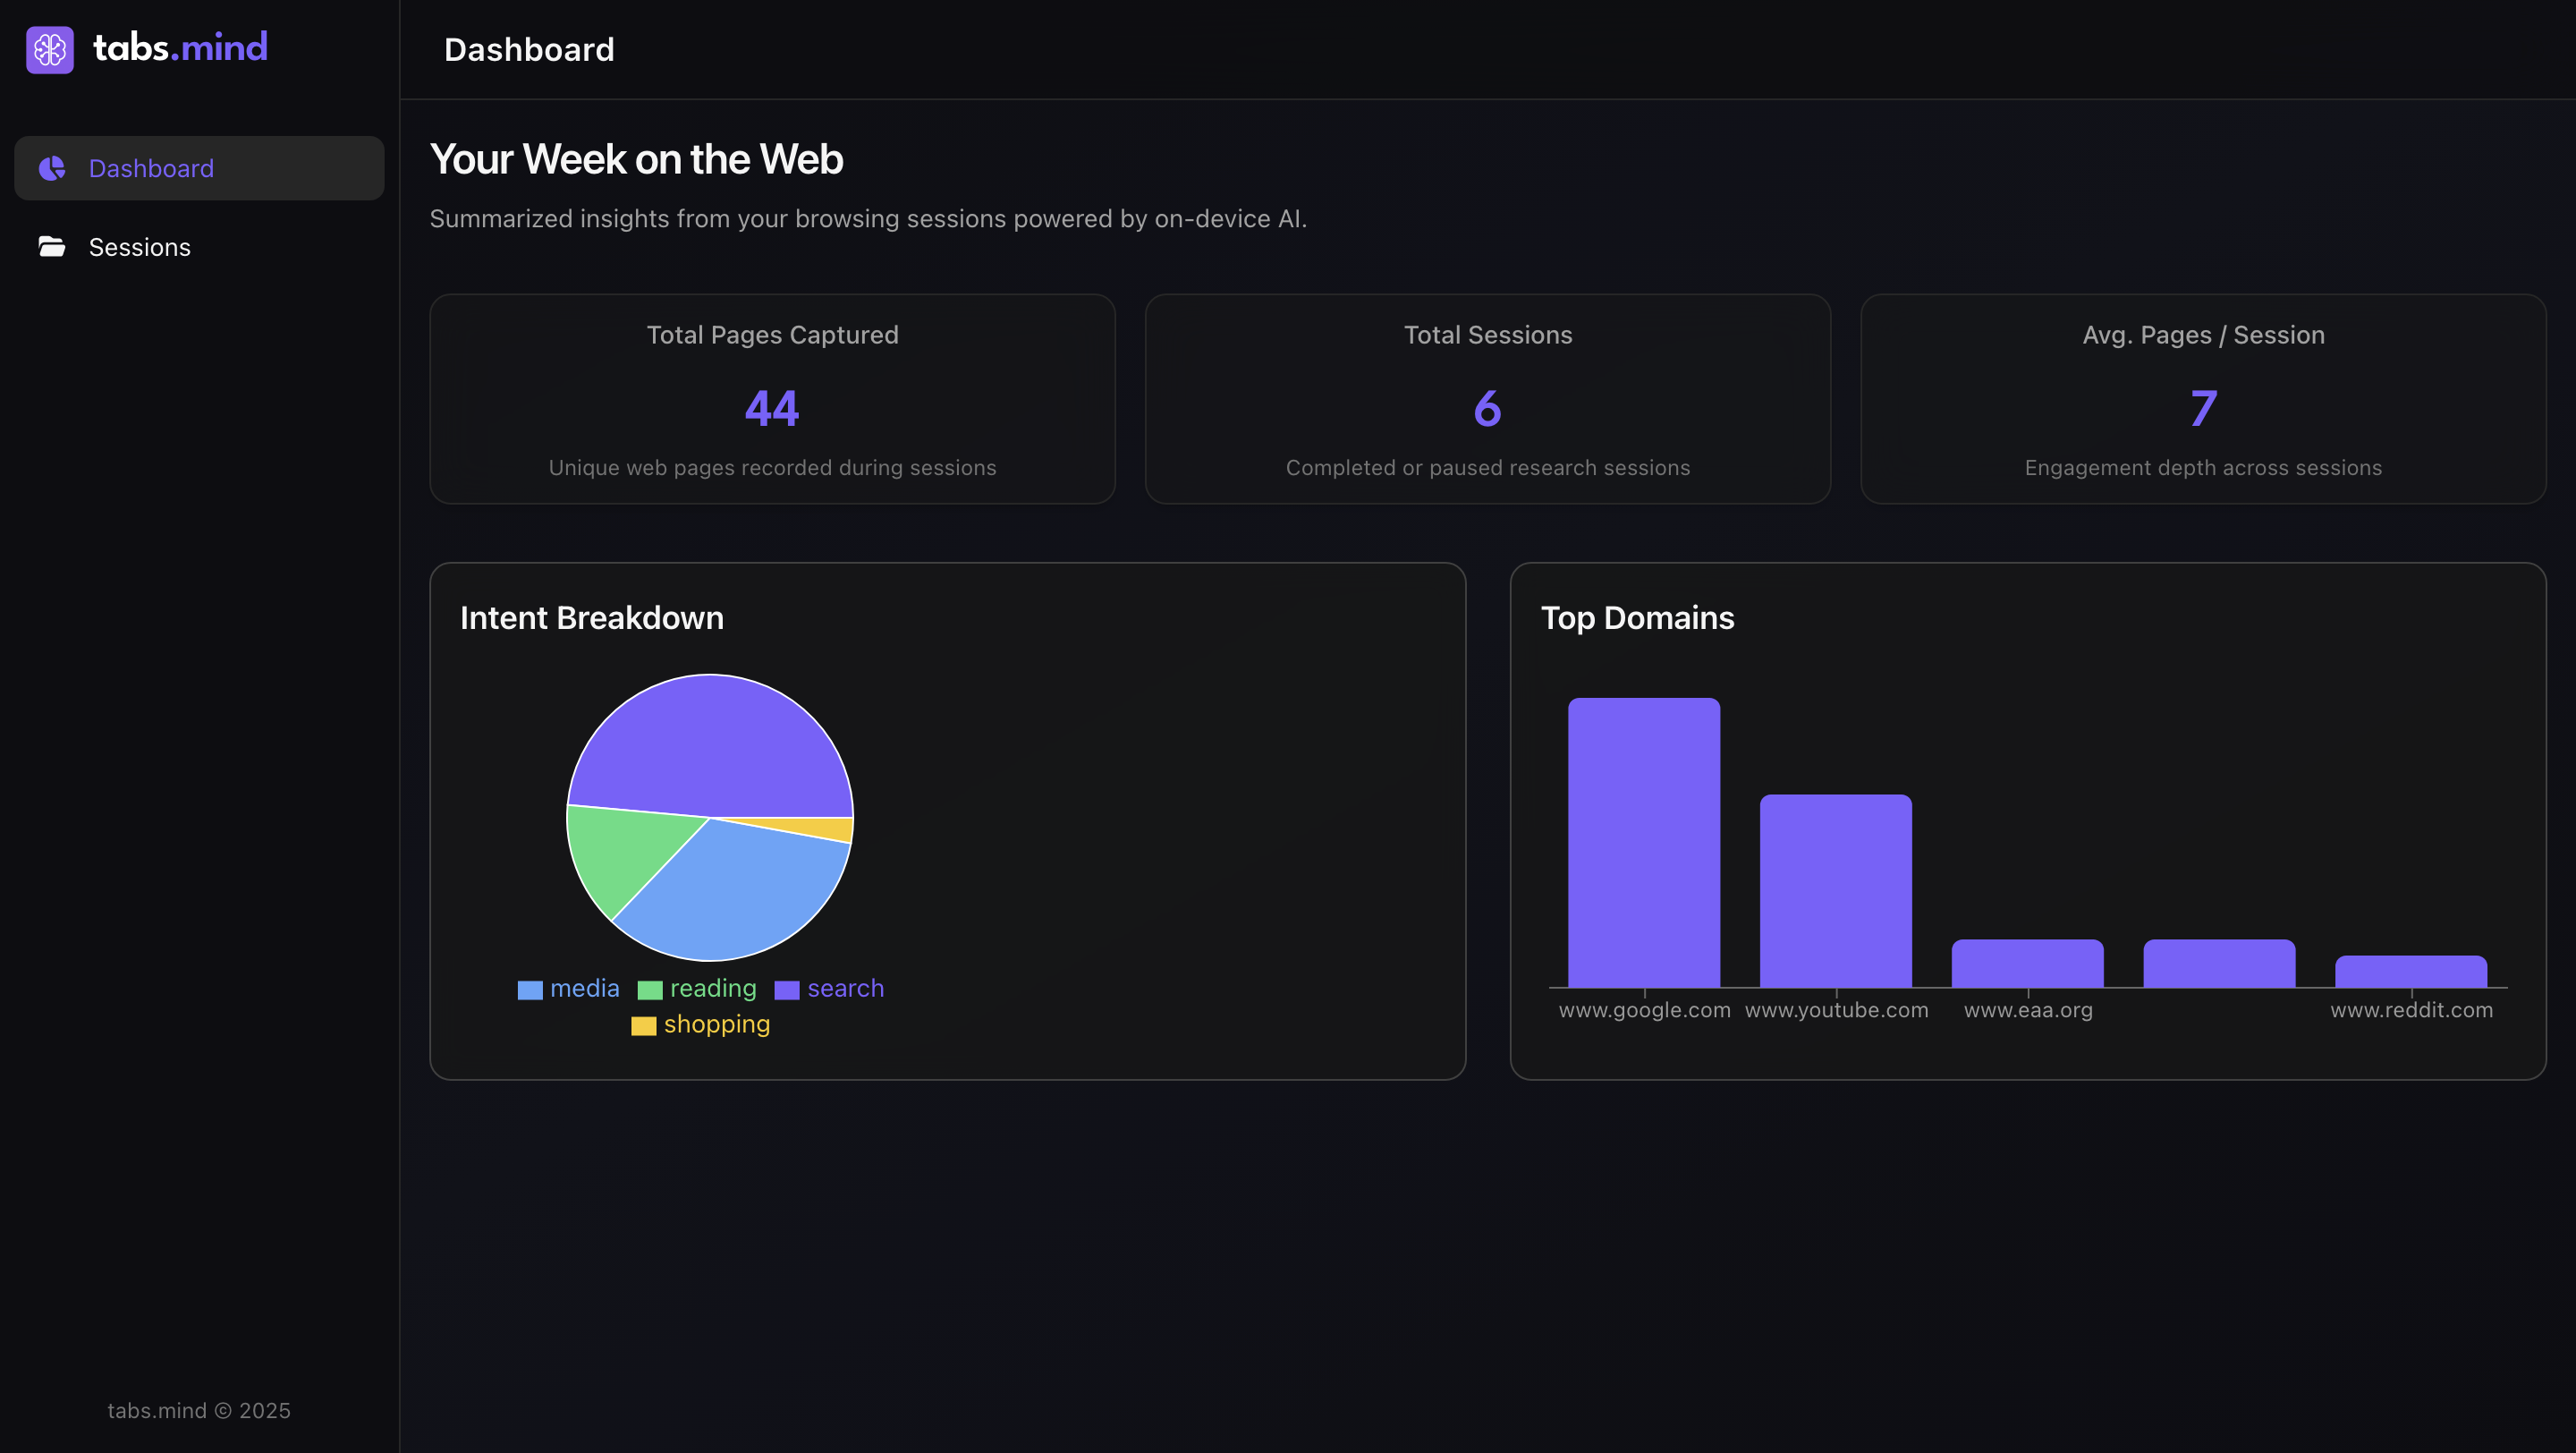Toggle the reading legend swatch

tap(650, 990)
